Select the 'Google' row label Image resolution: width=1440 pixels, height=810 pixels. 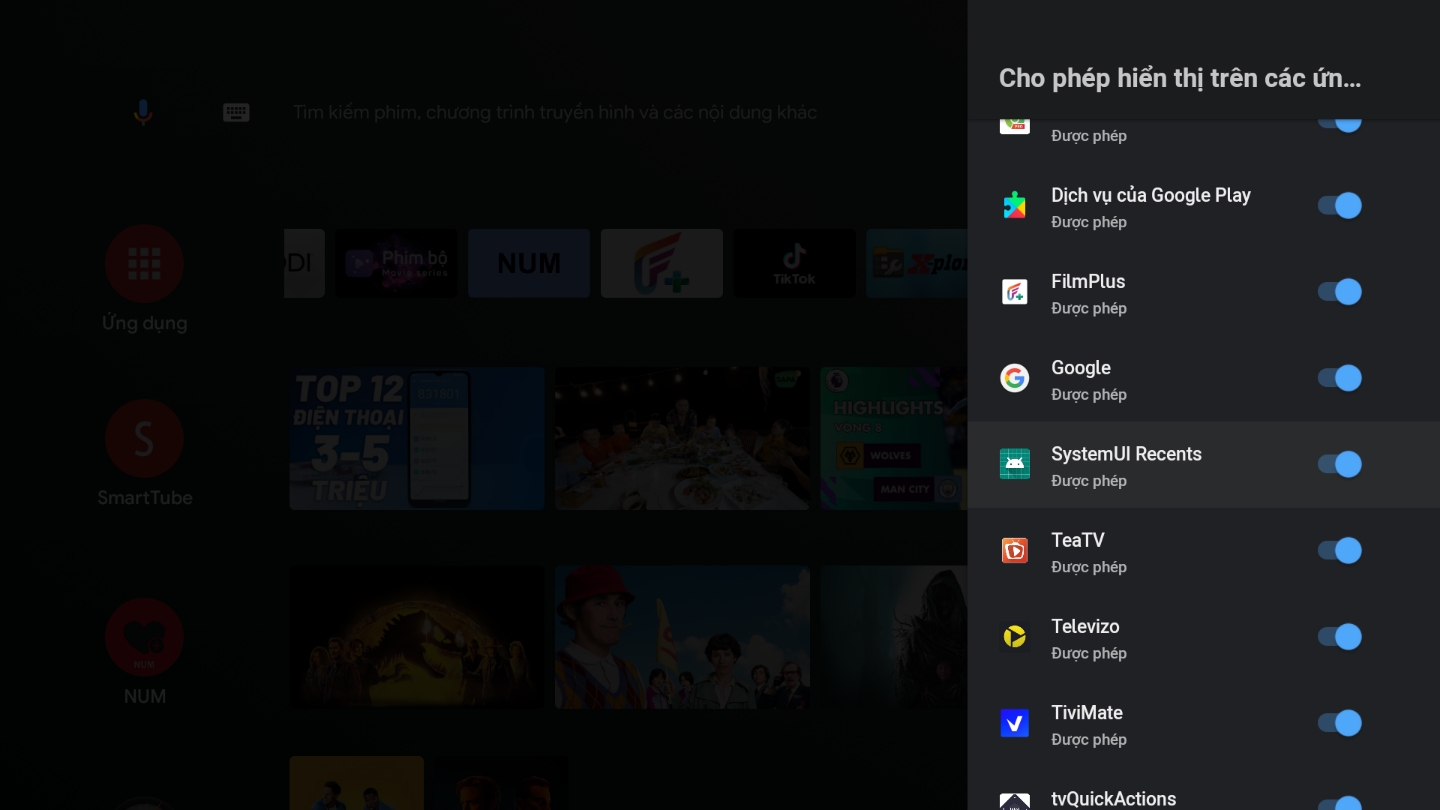[x=1081, y=368]
